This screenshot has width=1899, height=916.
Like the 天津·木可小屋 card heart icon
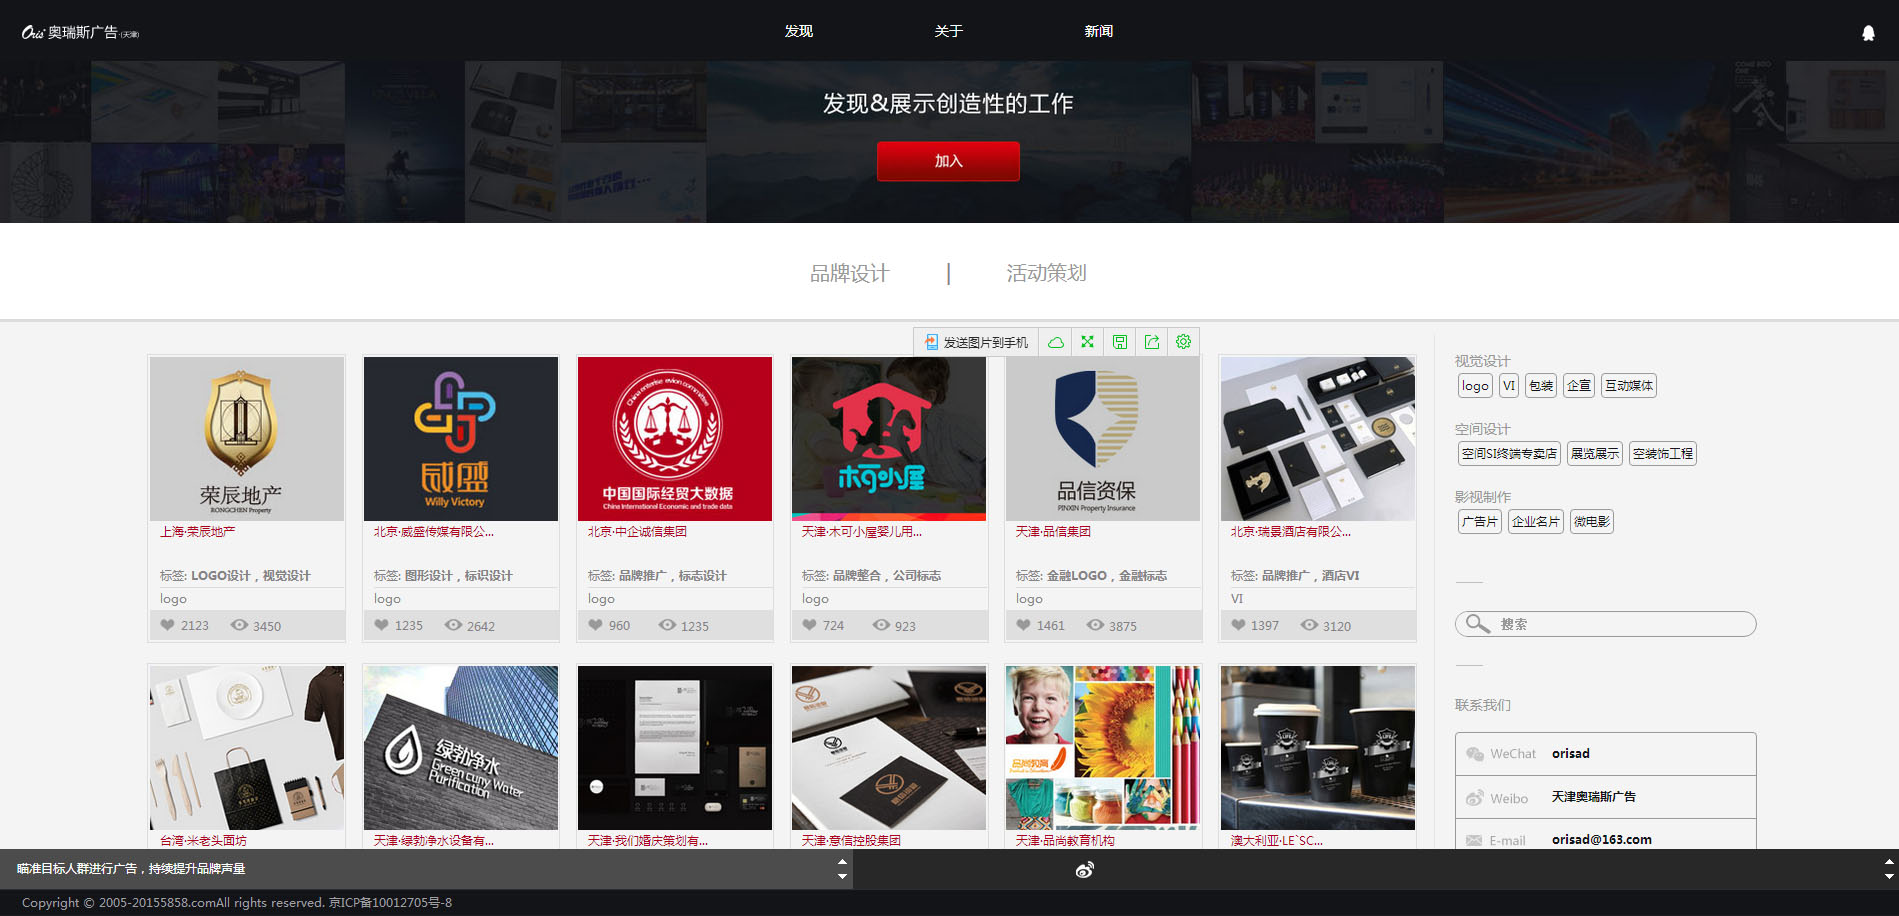click(x=809, y=625)
